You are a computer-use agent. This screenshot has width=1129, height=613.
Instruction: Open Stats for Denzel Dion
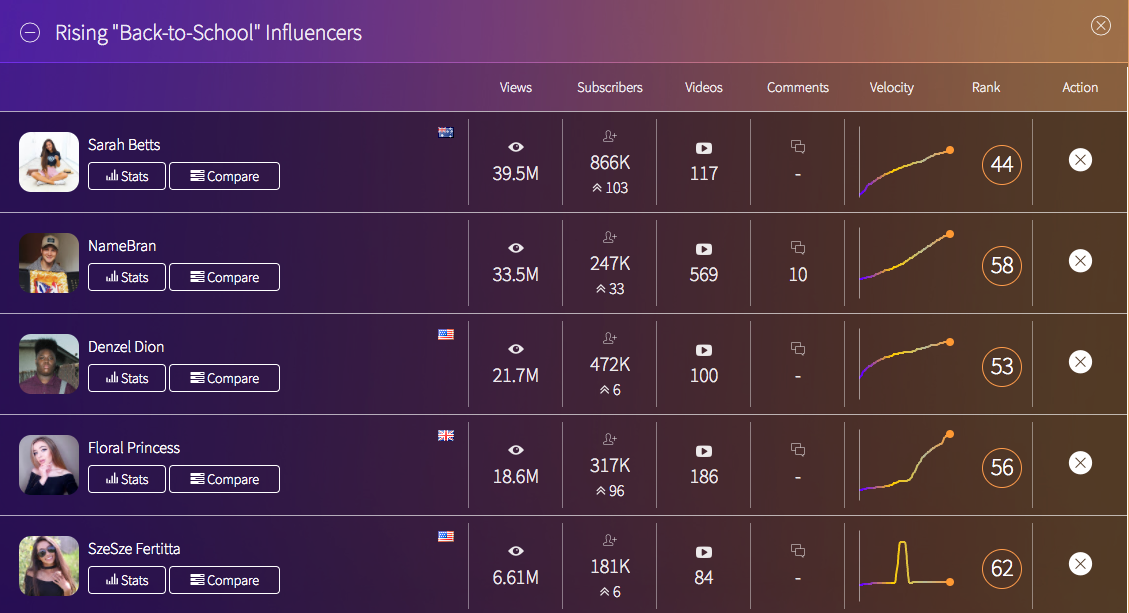pyautogui.click(x=127, y=378)
